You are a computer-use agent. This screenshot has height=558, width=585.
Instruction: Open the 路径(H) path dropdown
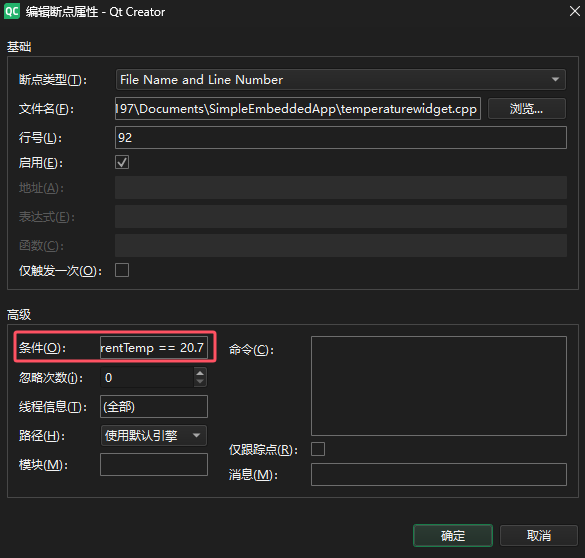[x=154, y=435]
